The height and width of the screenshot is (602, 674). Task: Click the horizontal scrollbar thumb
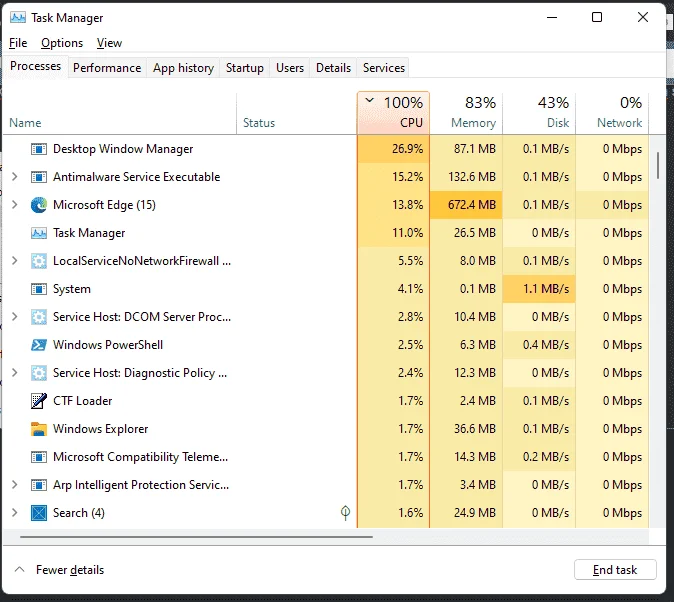pos(196,537)
